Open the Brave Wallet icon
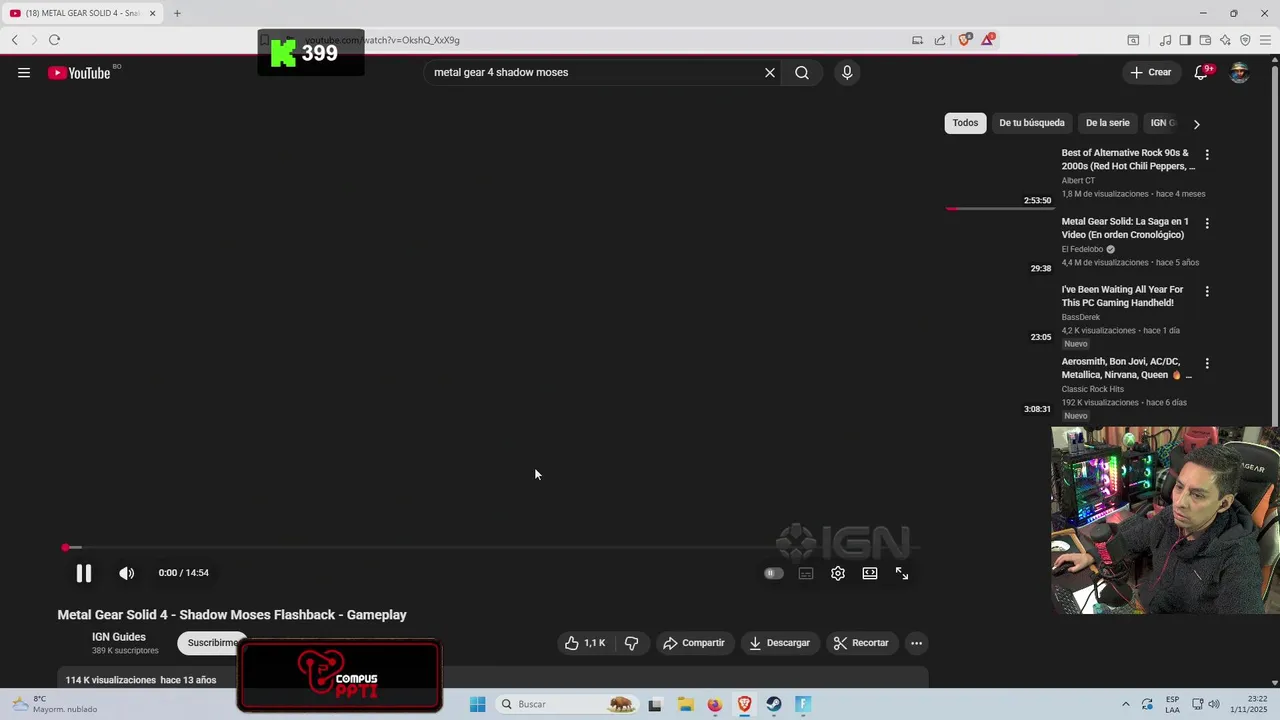 click(x=1205, y=40)
